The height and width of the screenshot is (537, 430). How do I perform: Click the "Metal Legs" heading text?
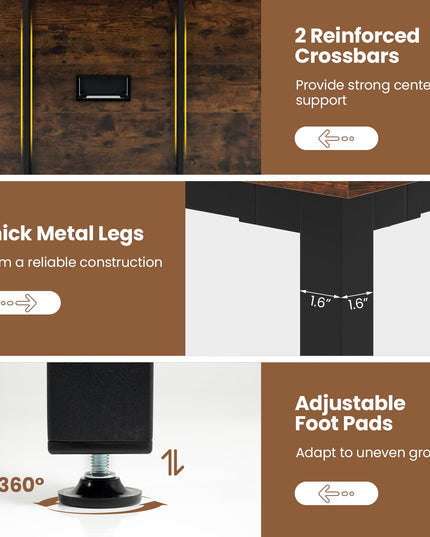90,234
